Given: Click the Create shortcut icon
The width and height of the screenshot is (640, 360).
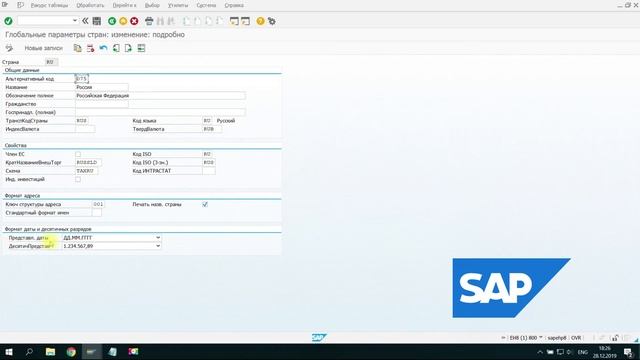Looking at the screenshot, I should tap(245, 21).
